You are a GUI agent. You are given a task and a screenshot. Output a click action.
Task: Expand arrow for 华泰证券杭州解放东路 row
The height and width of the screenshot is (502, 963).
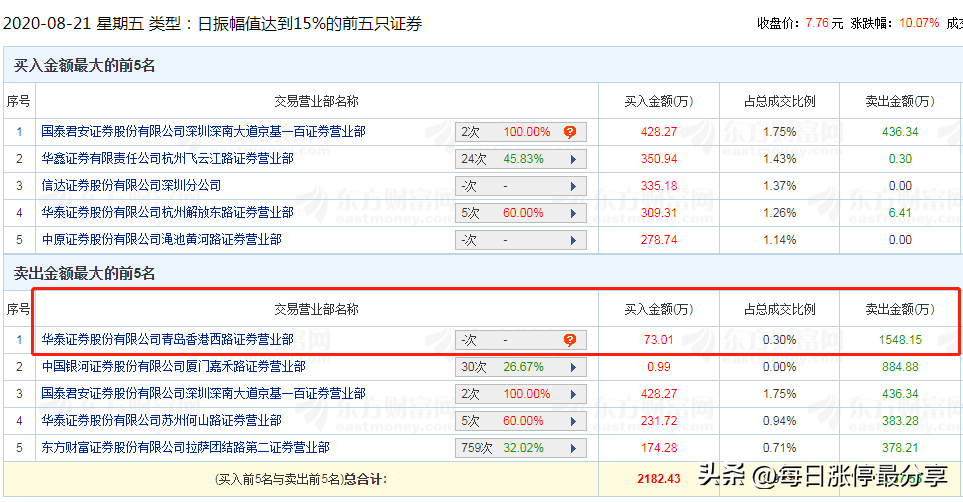coord(573,213)
